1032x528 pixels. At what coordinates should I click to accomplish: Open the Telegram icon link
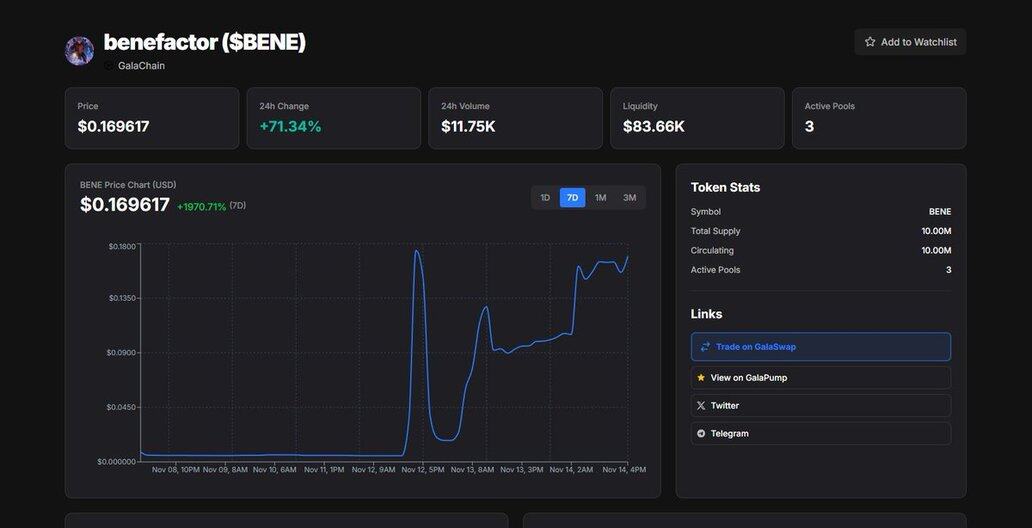click(x=701, y=434)
